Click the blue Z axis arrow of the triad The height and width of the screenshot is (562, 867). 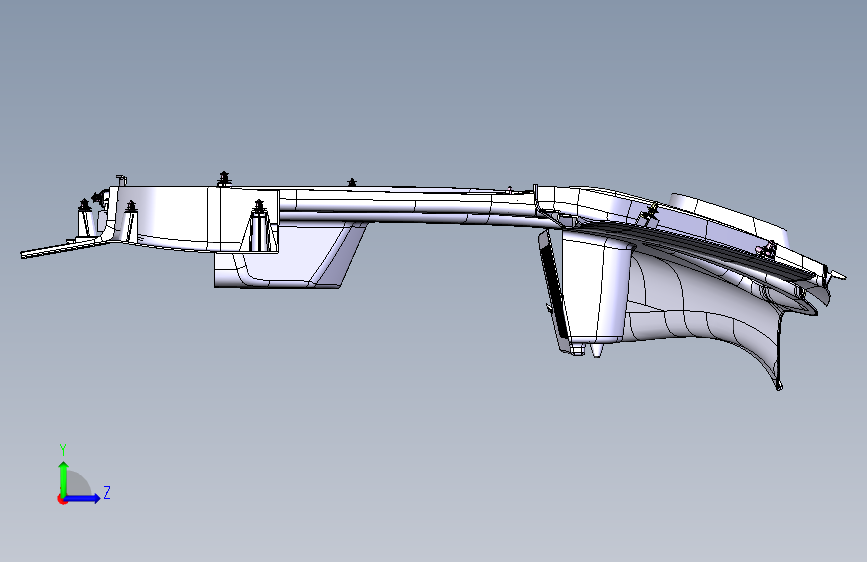pos(83,498)
